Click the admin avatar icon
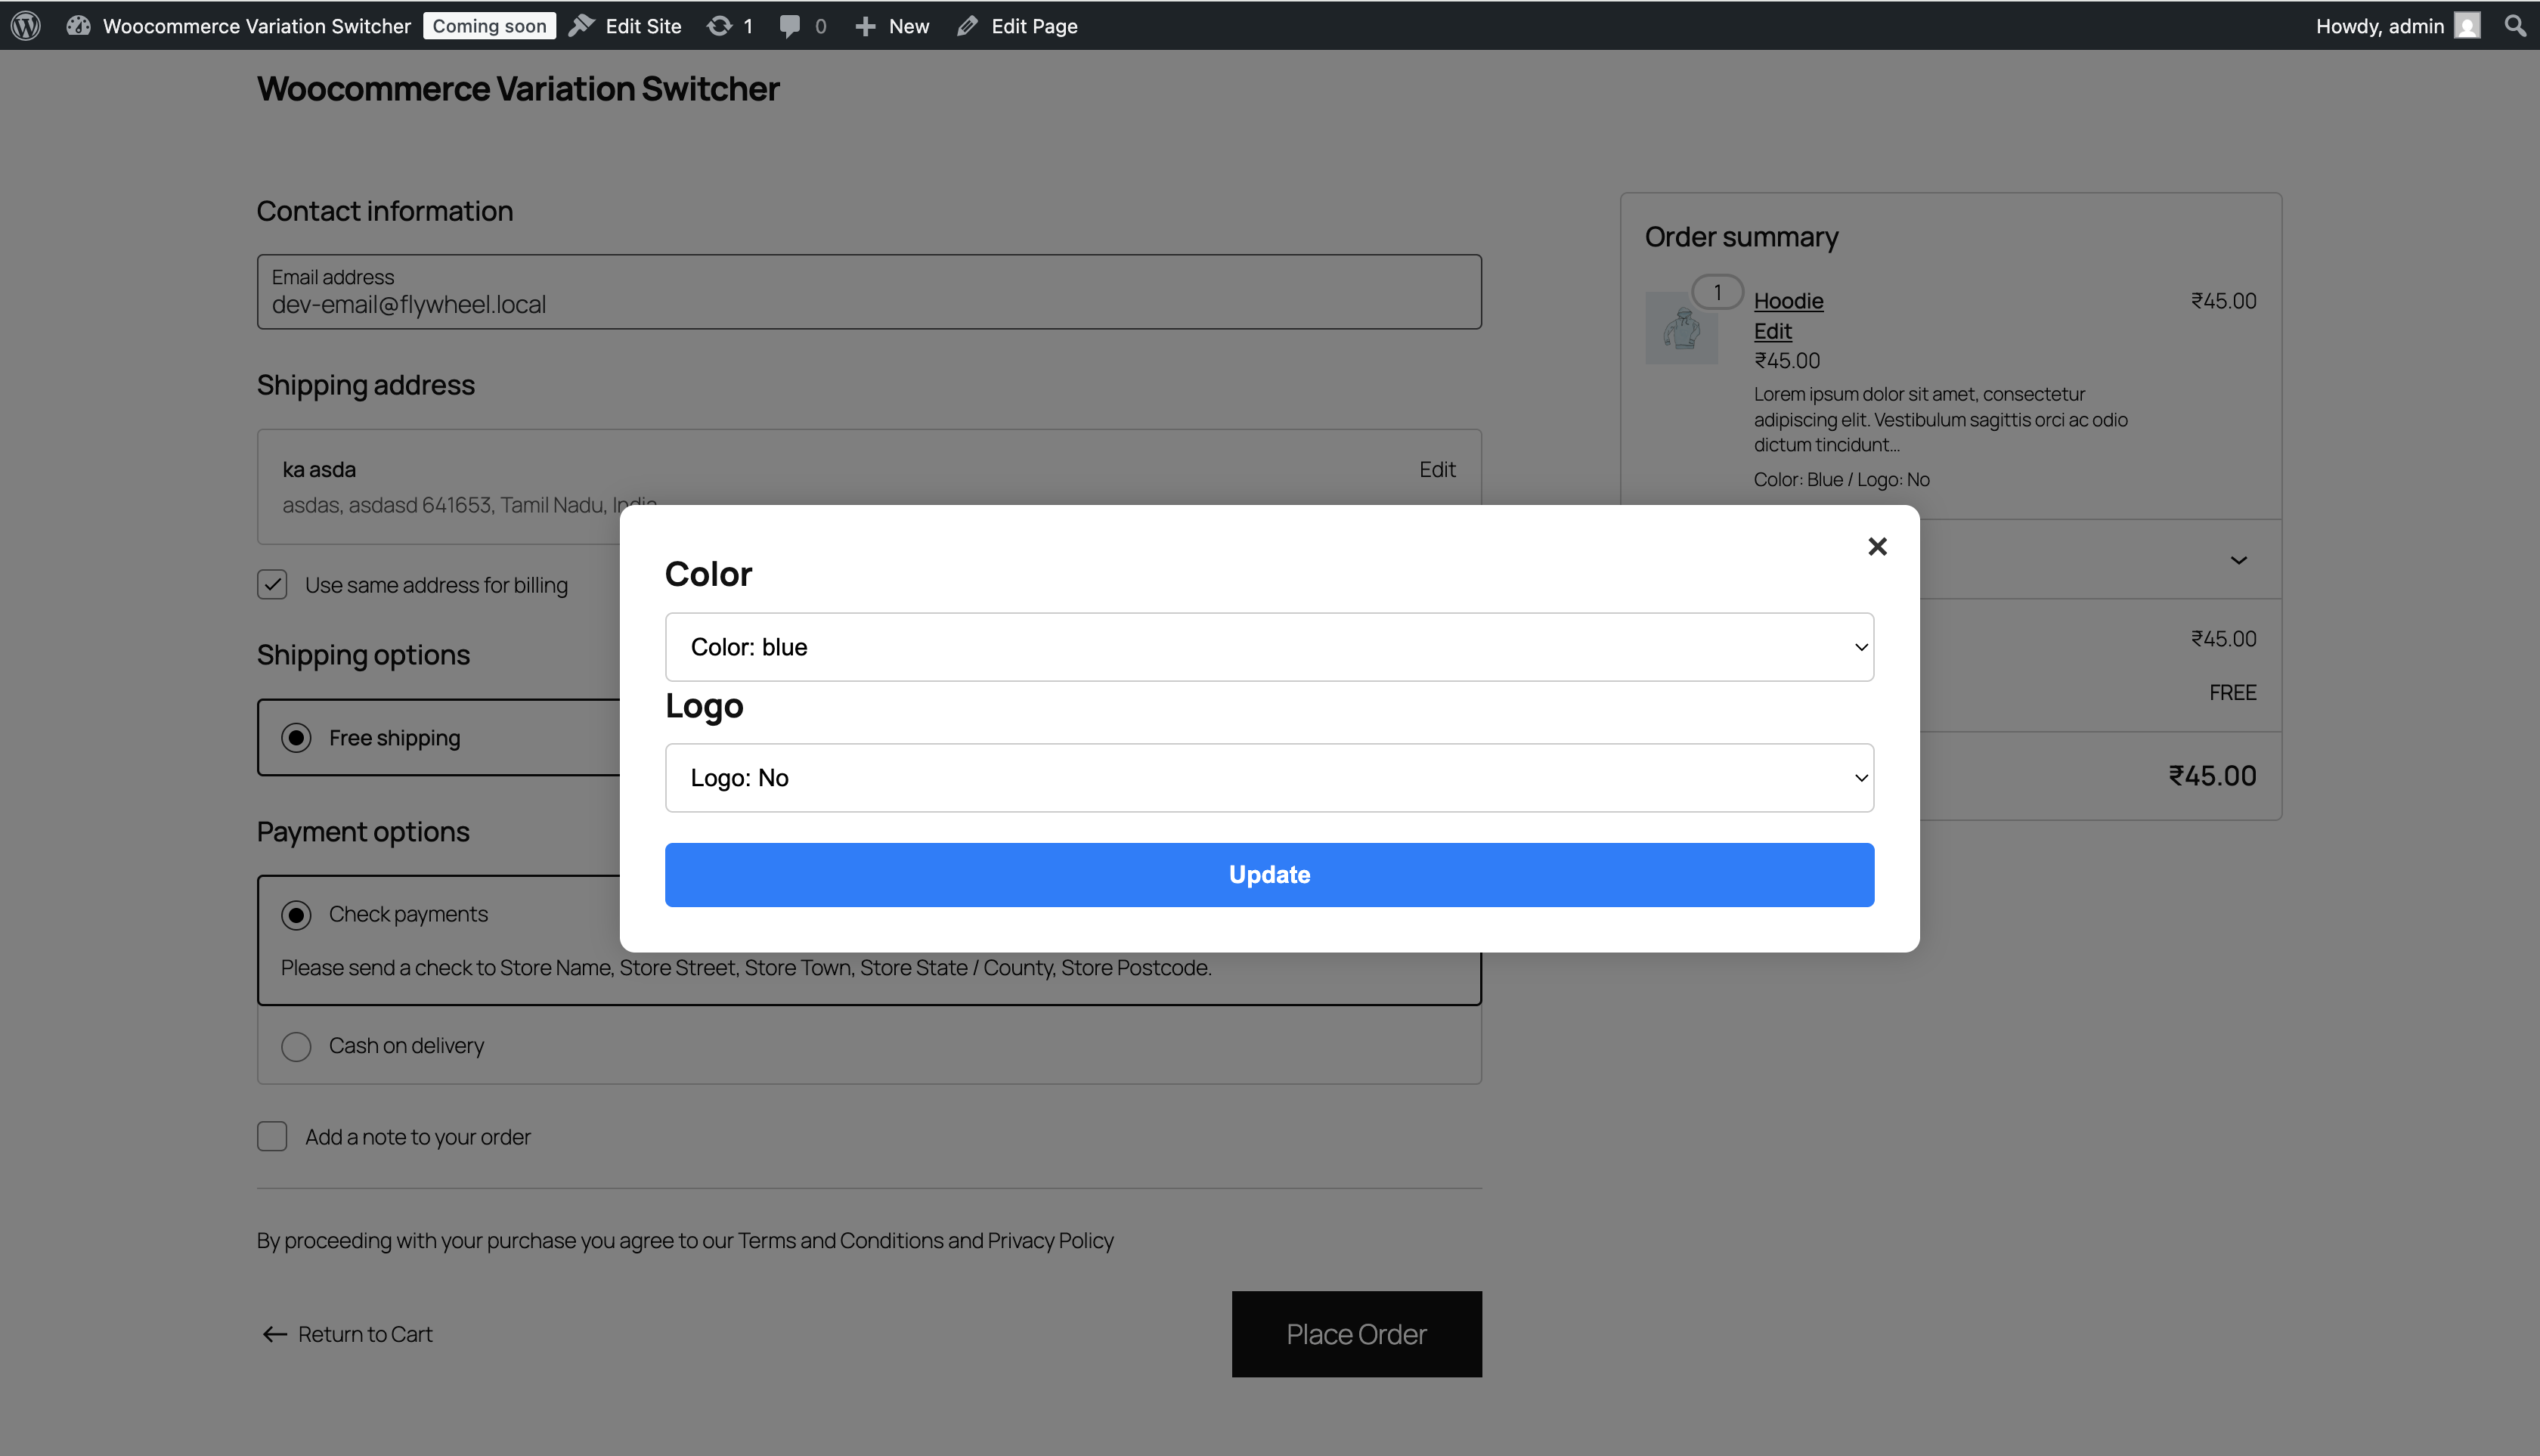 coord(2467,26)
